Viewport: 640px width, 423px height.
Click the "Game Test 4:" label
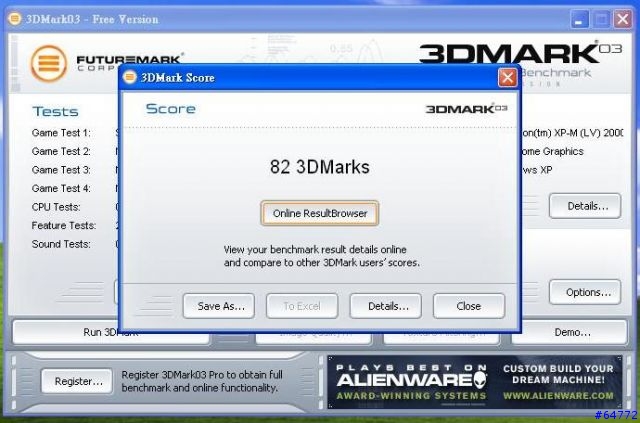(61, 188)
